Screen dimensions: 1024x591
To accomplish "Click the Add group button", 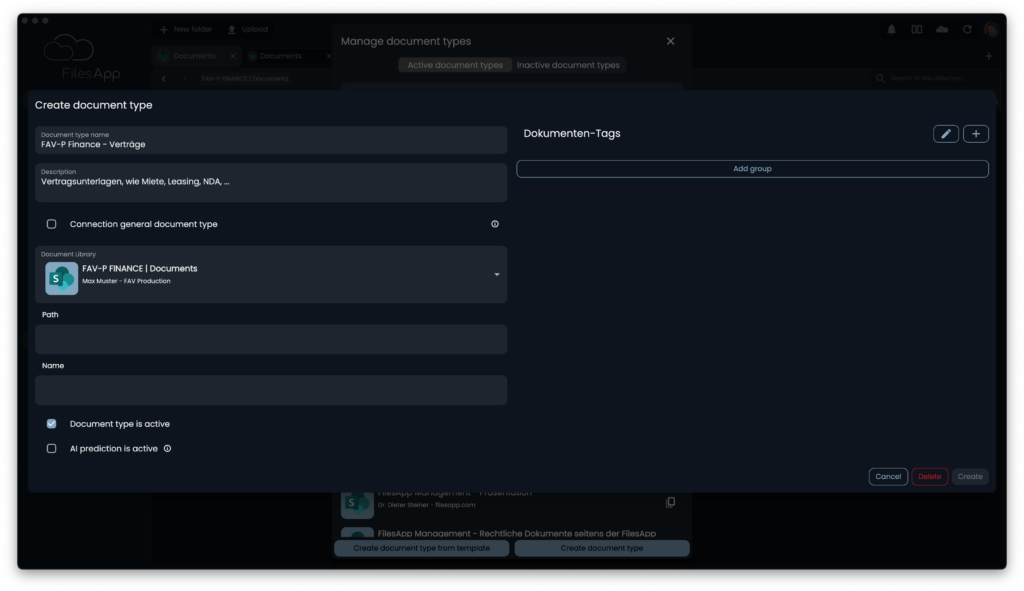I will pos(752,168).
